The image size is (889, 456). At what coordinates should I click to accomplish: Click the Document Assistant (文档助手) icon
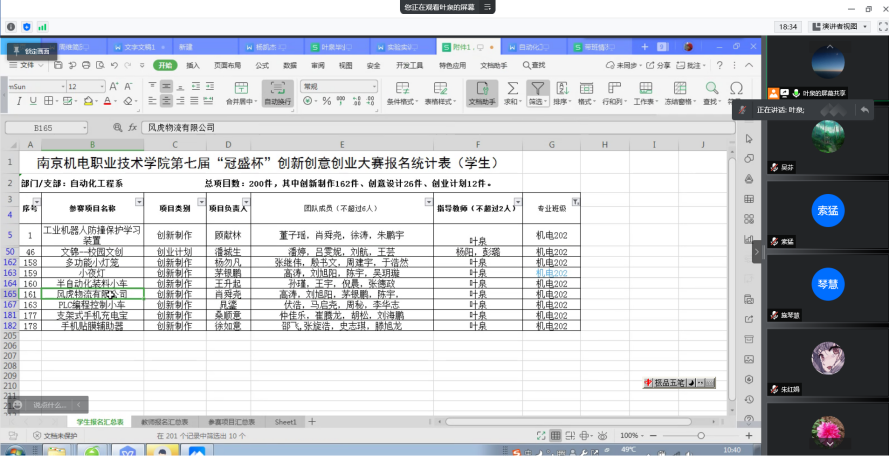pyautogui.click(x=482, y=88)
